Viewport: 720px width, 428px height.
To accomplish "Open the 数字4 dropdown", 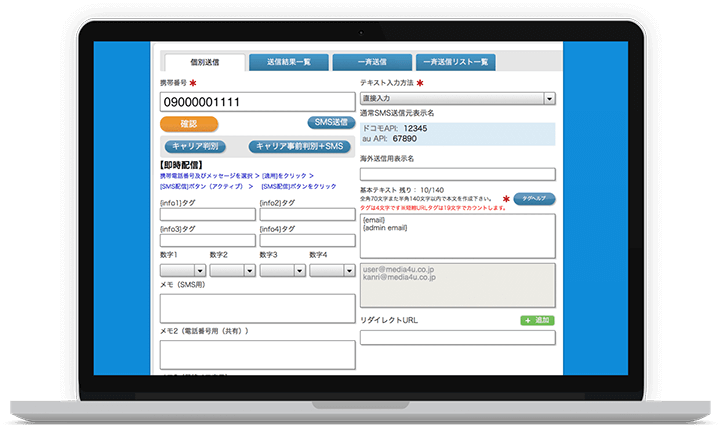I will (x=332, y=270).
